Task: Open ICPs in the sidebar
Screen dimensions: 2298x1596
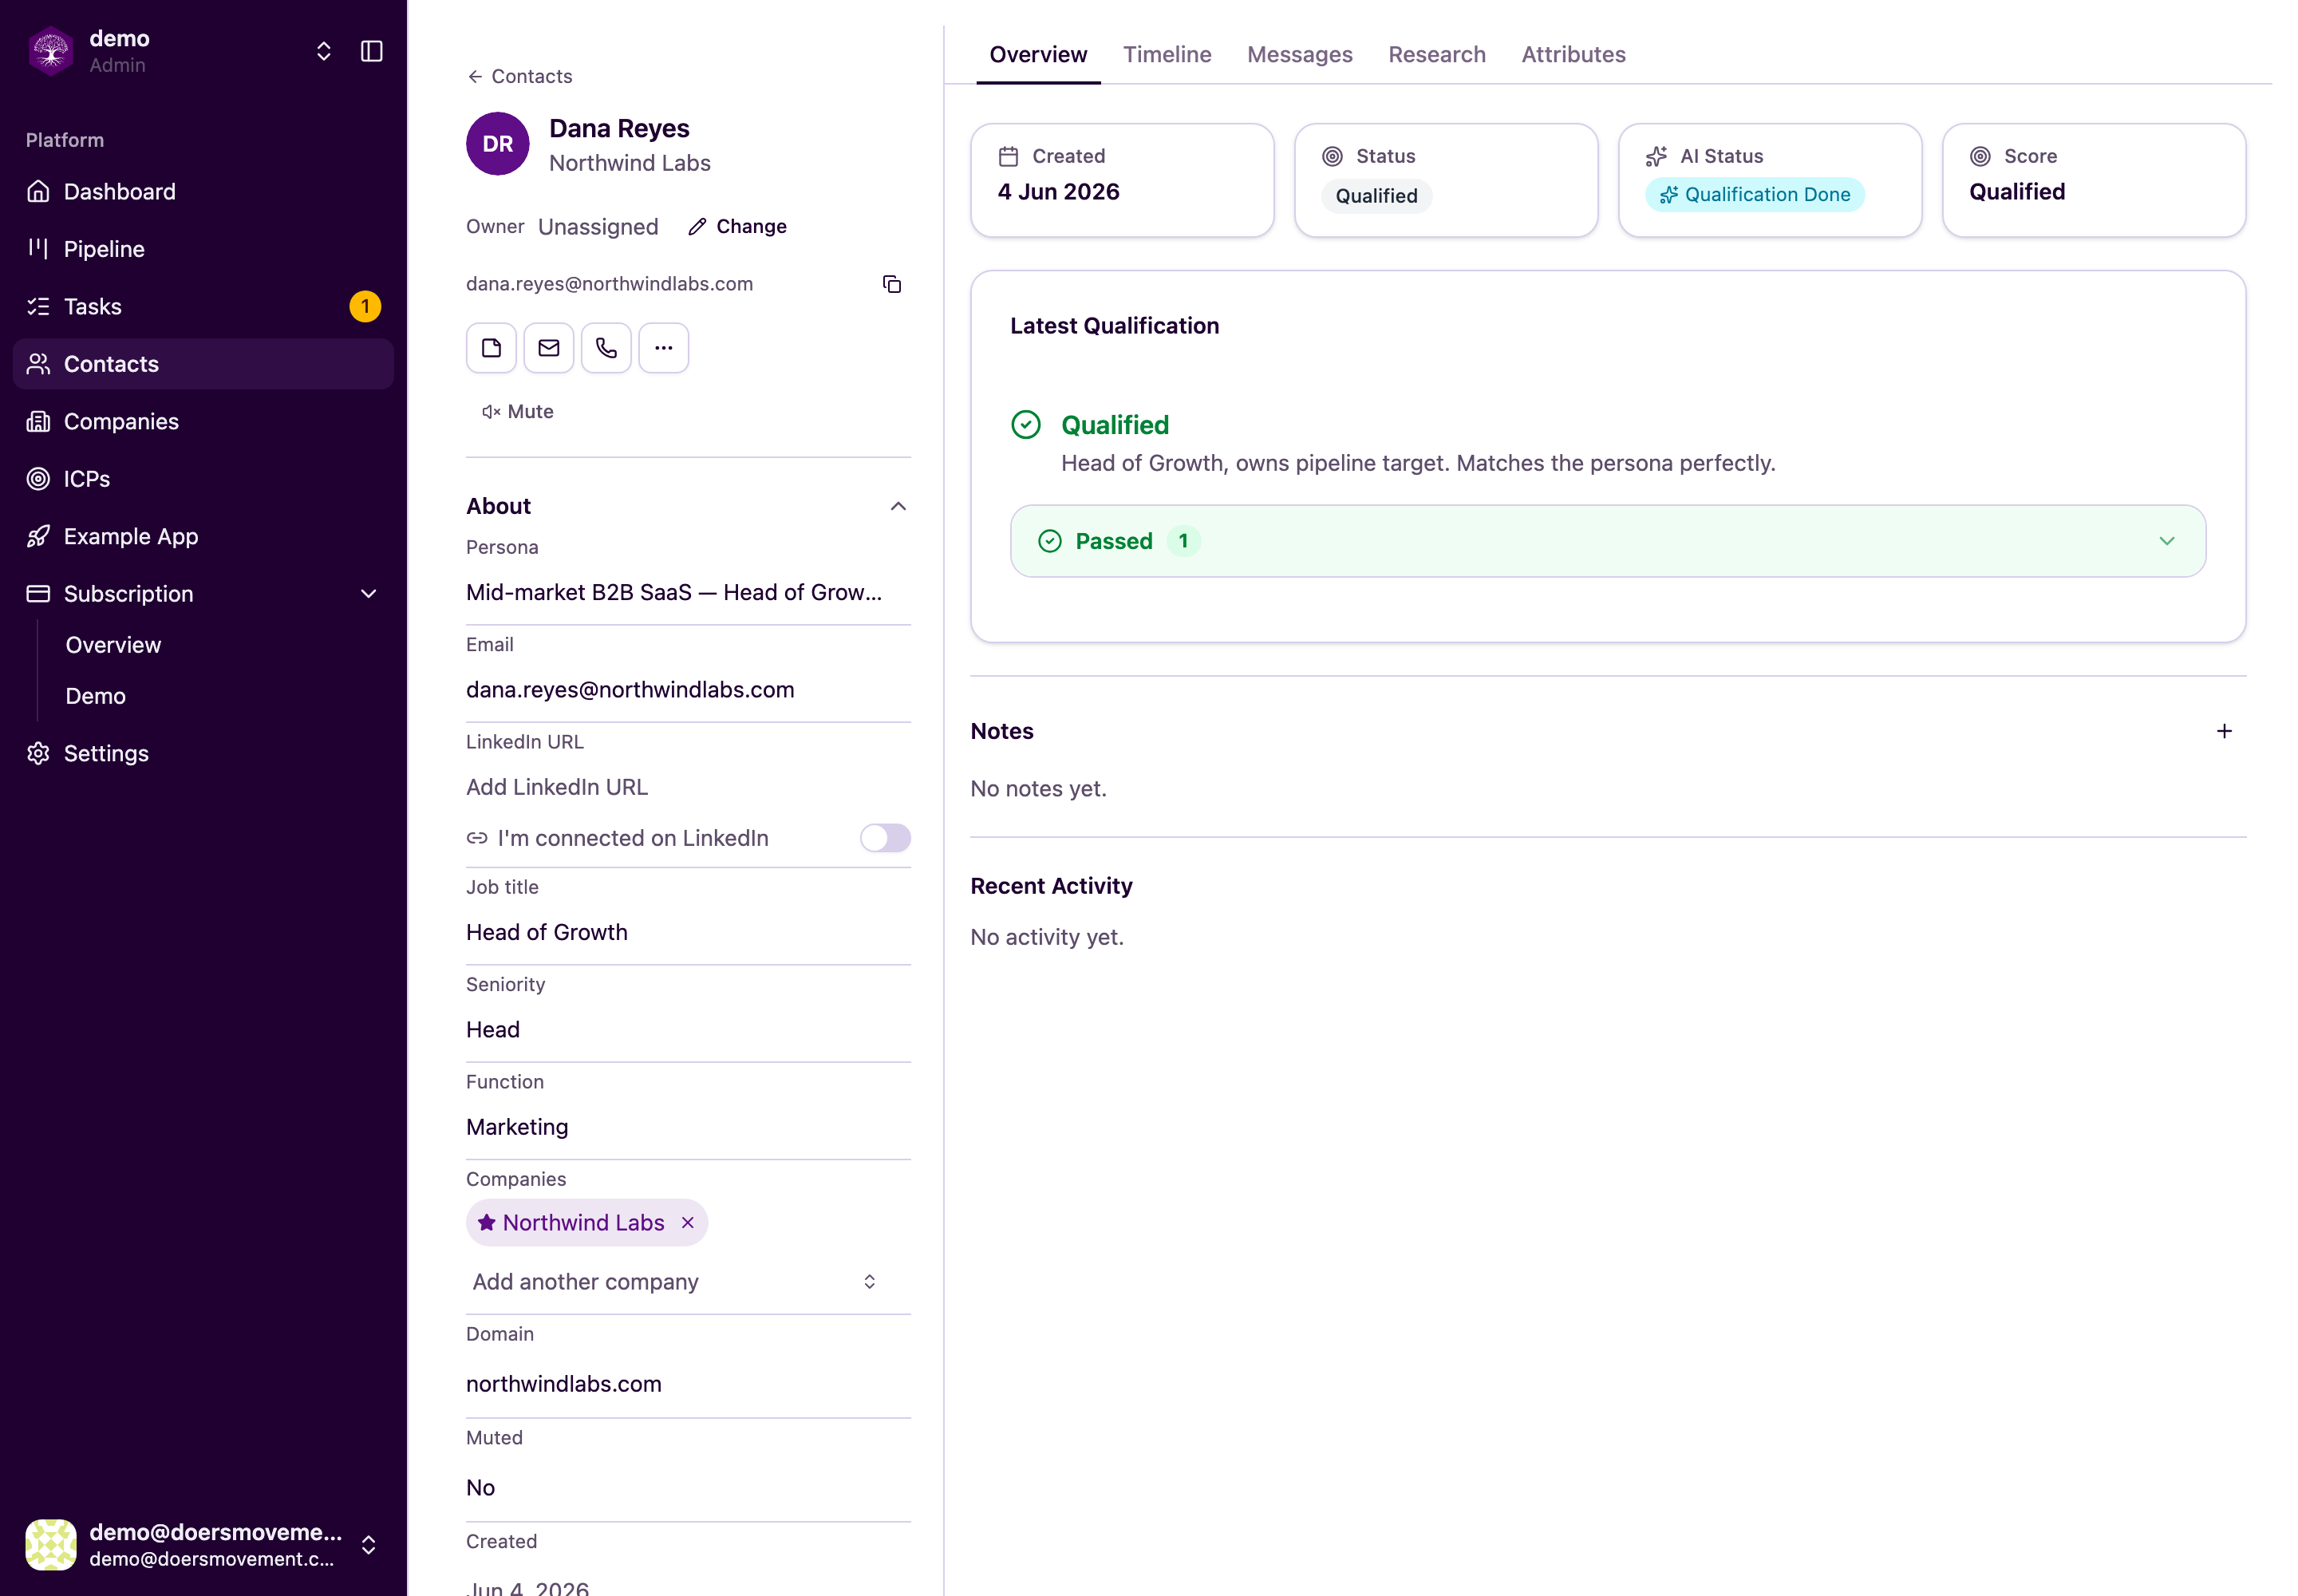Action: pos(203,479)
